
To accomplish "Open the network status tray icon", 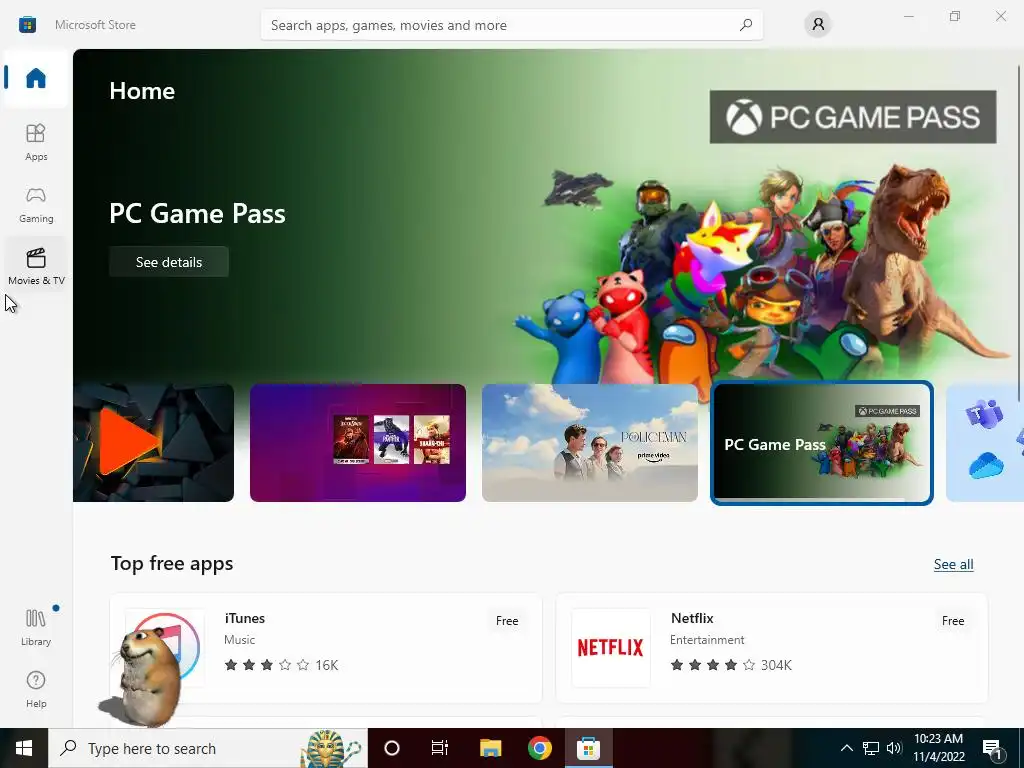I will tap(871, 748).
